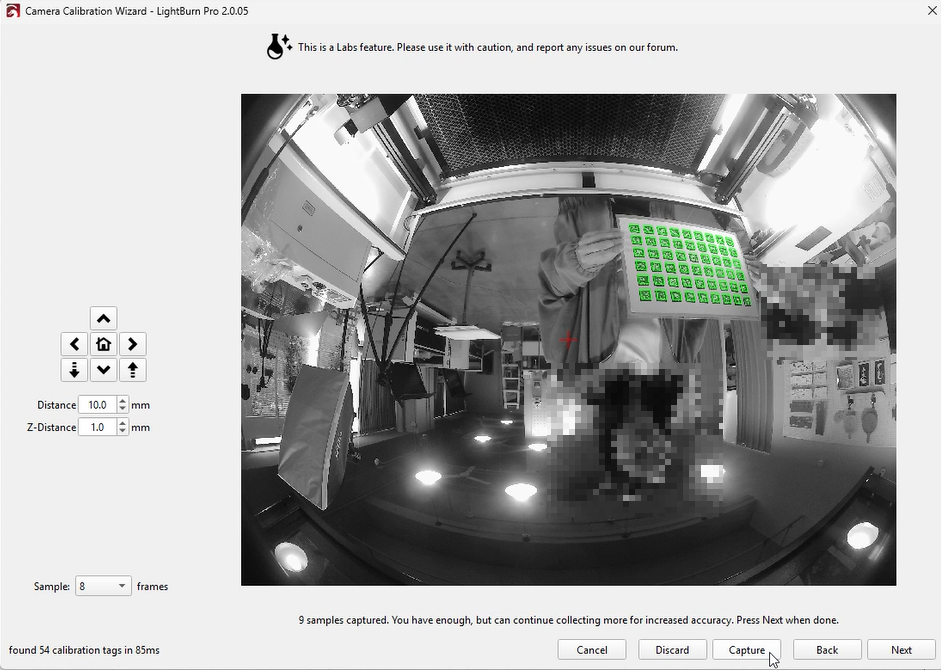Cancel the calibration wizard
The image size is (941, 670).
click(x=592, y=650)
